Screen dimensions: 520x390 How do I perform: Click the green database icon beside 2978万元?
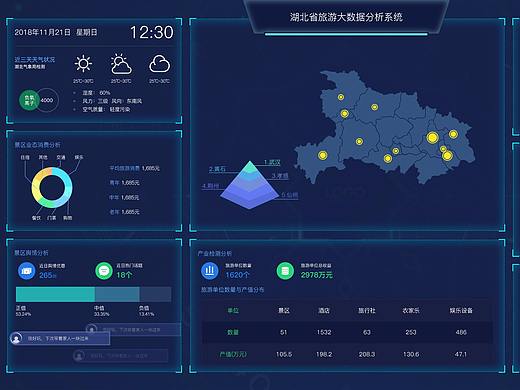[285, 270]
